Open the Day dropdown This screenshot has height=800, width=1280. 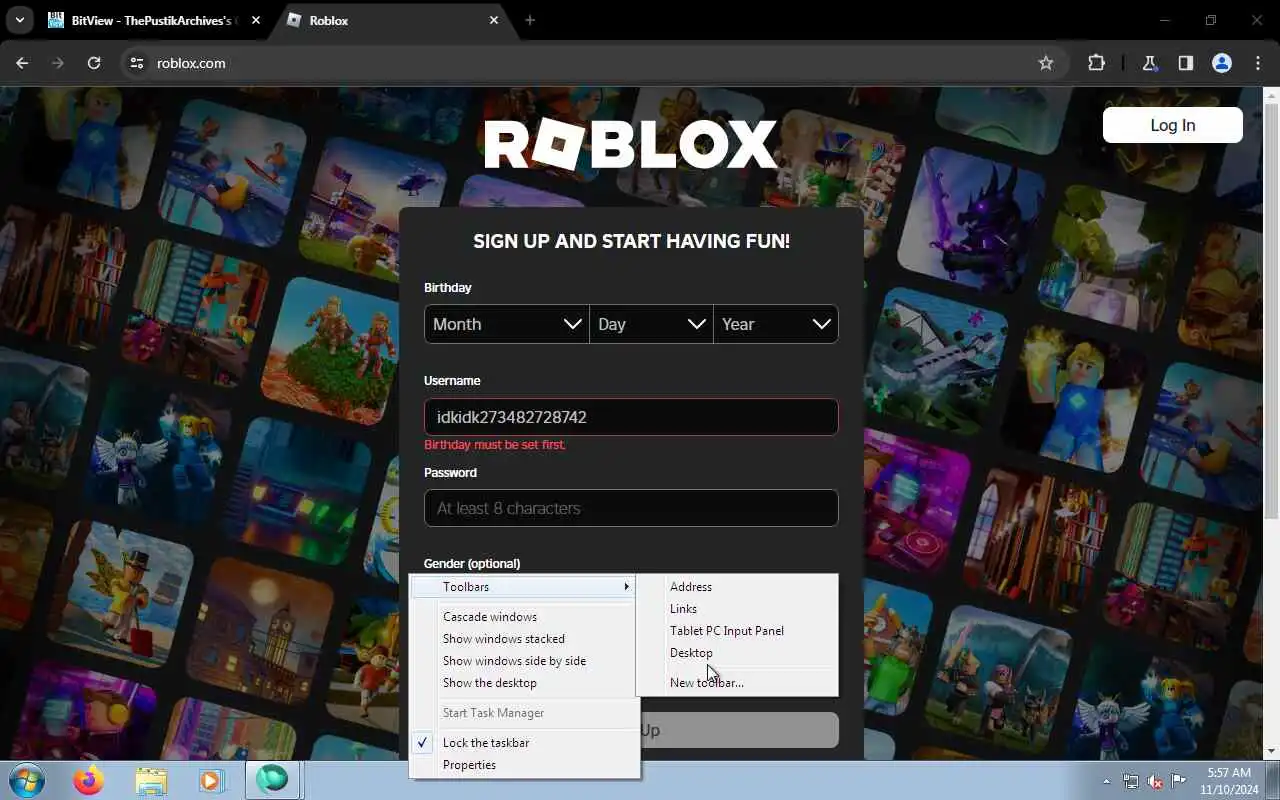(x=651, y=324)
